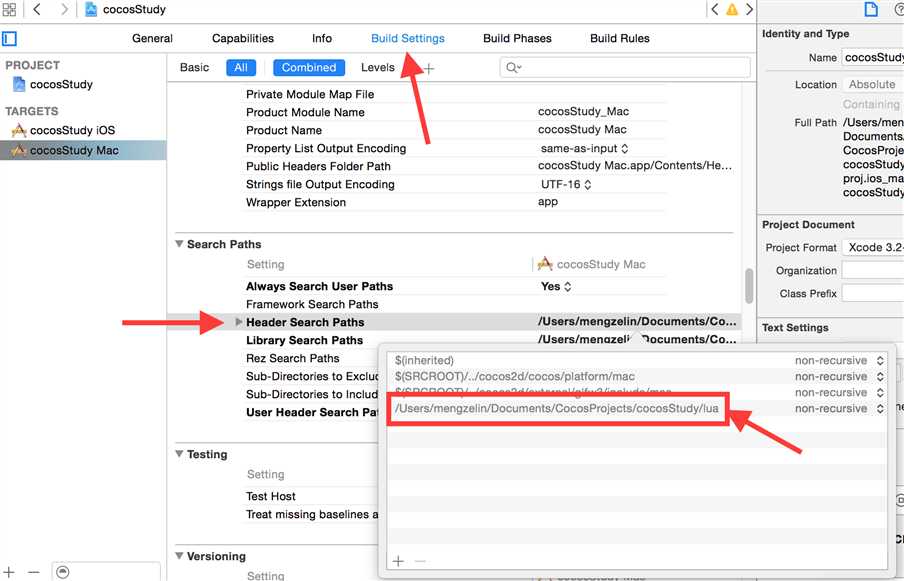Viewport: 904px width, 581px height.
Task: Select Levels view mode
Action: coord(378,67)
